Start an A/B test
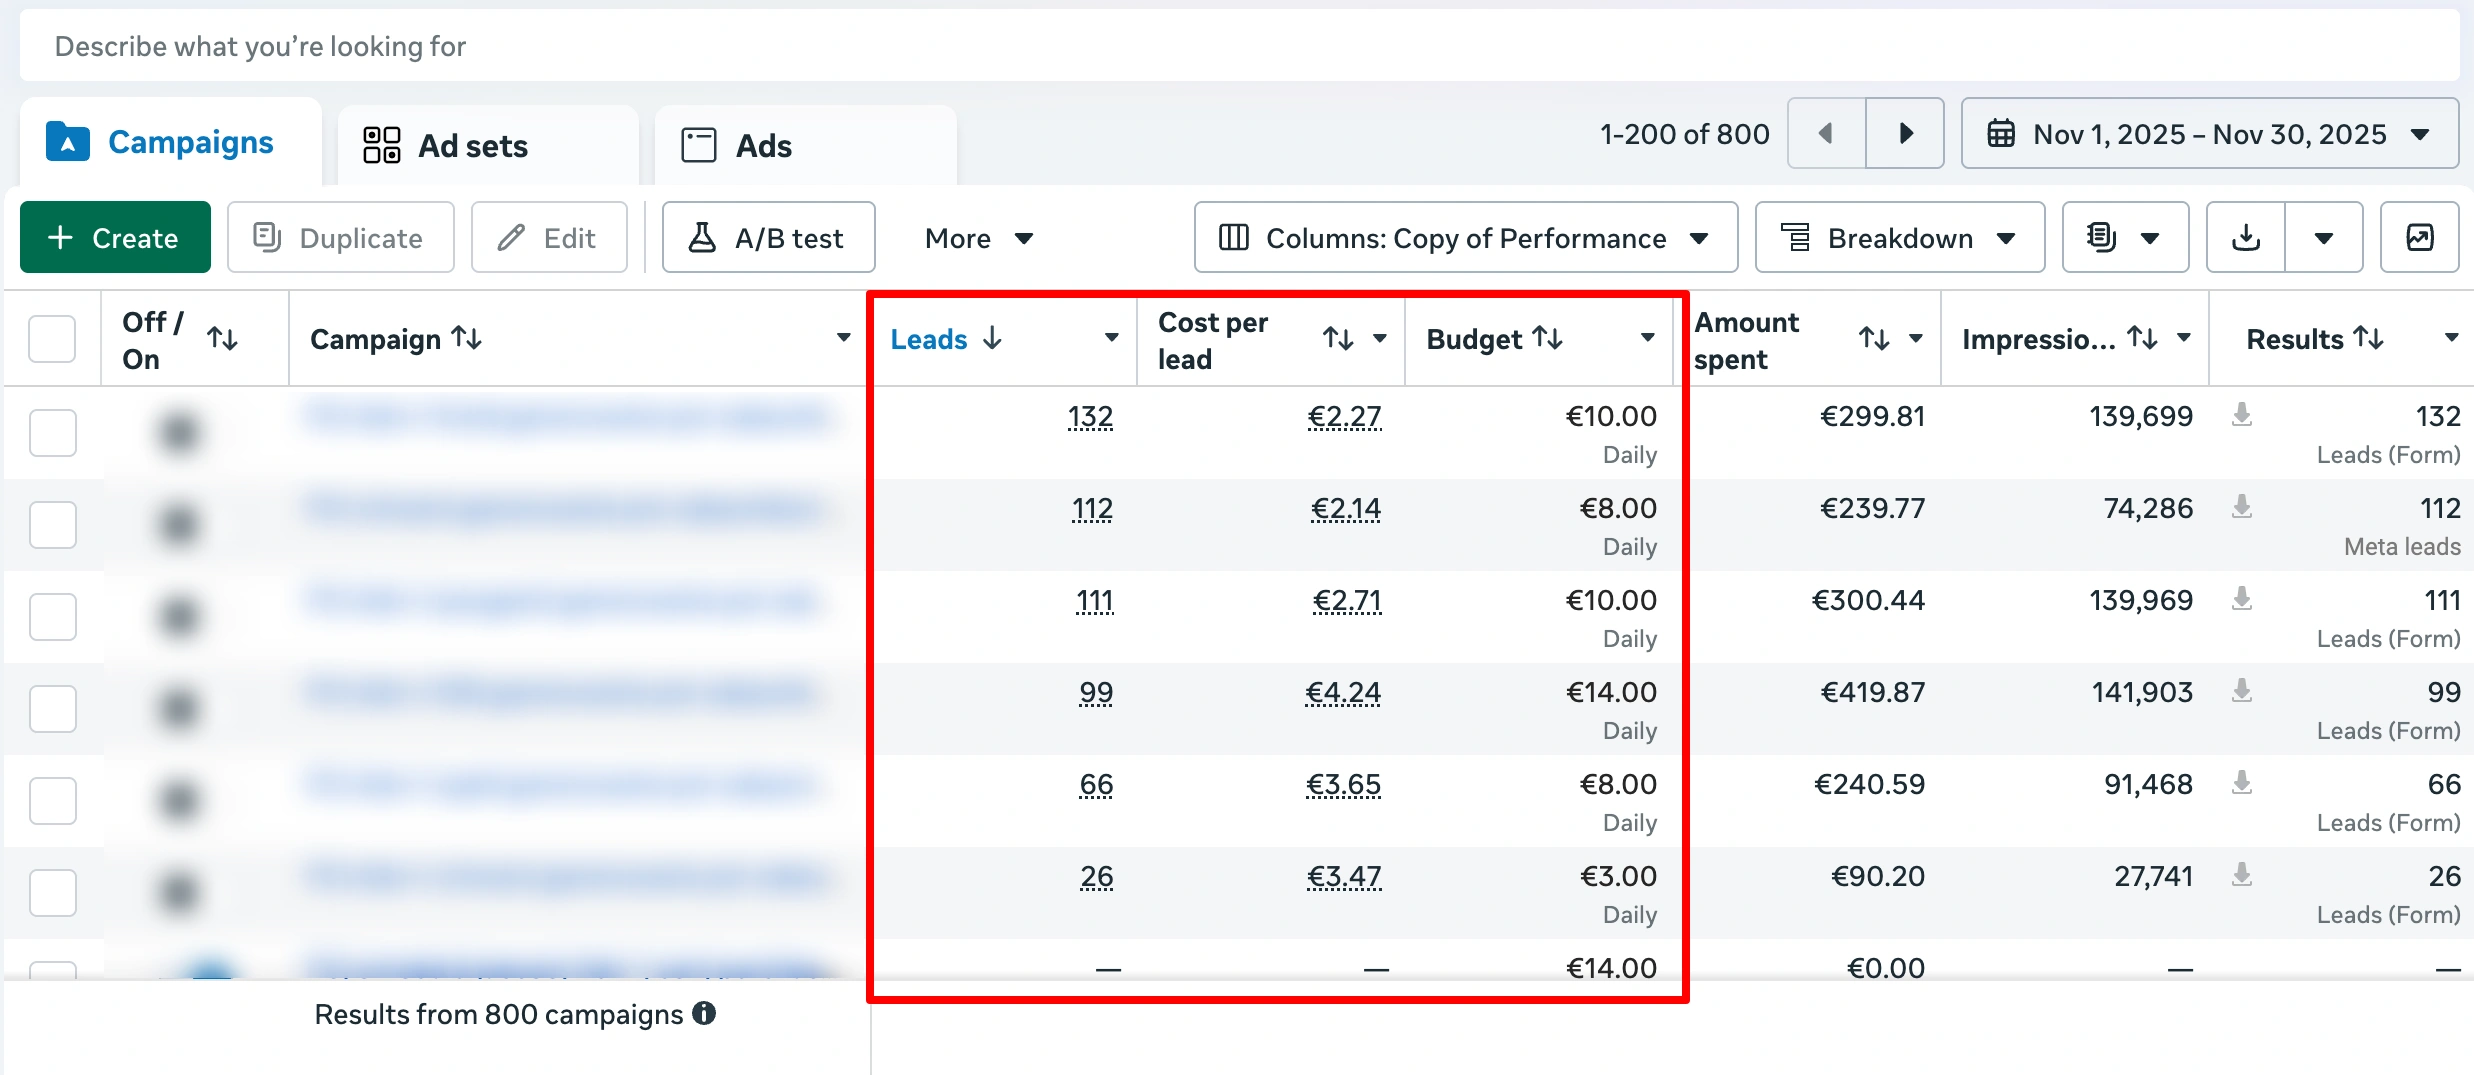 pyautogui.click(x=768, y=237)
